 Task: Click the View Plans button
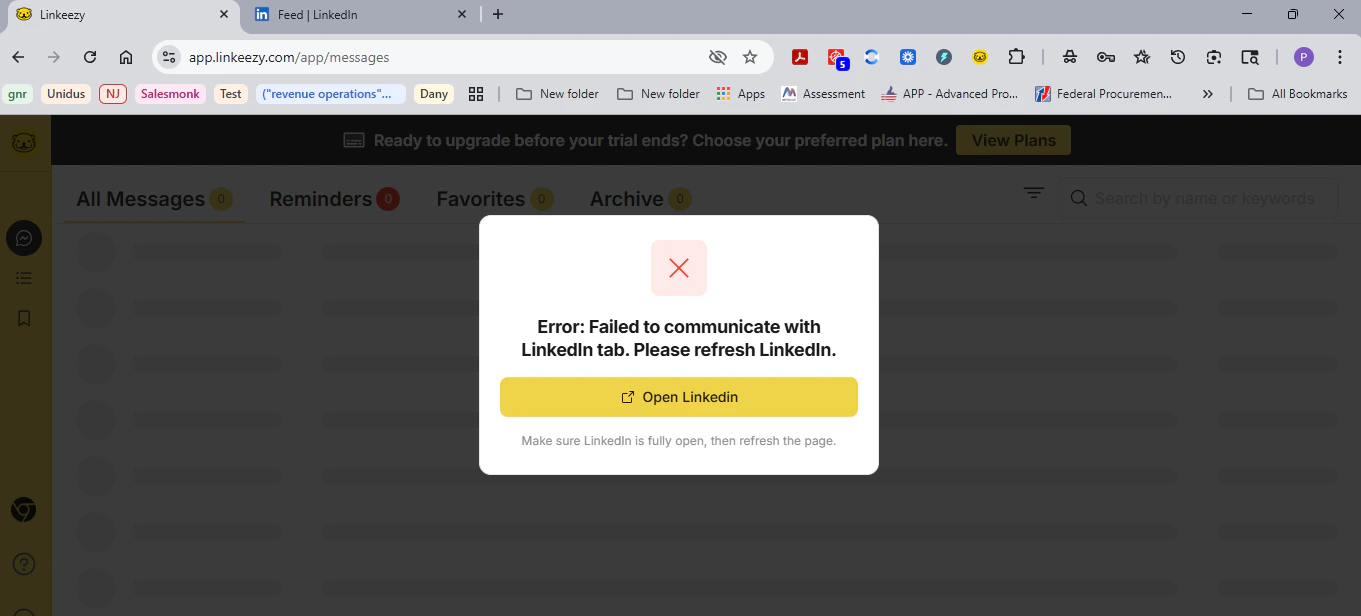(x=1013, y=140)
